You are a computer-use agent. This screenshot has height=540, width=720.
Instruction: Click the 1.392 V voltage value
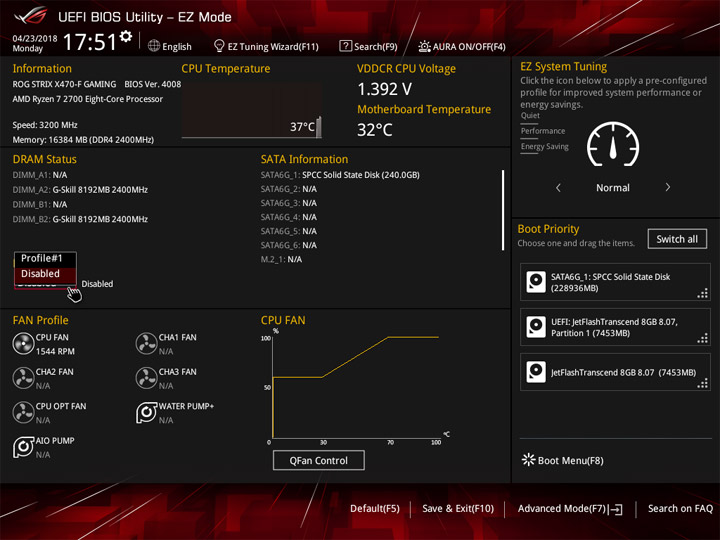pos(384,89)
